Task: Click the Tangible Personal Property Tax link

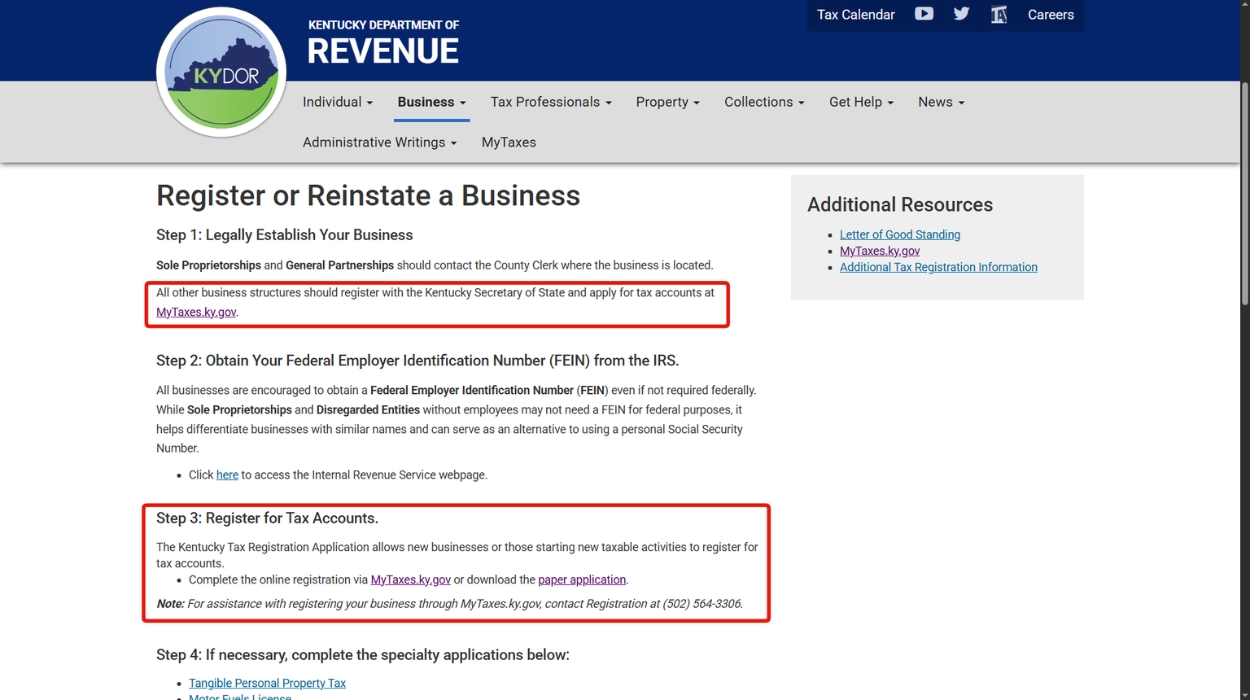Action: point(267,682)
